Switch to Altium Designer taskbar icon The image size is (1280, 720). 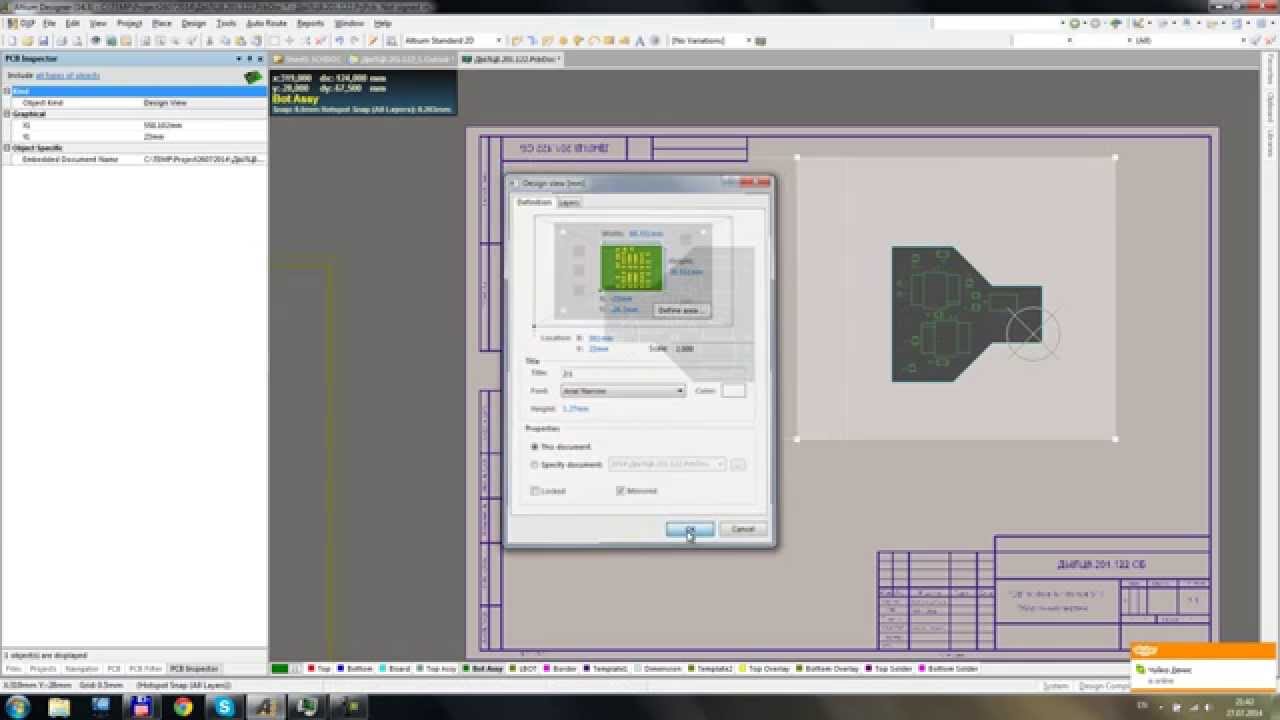pos(266,707)
